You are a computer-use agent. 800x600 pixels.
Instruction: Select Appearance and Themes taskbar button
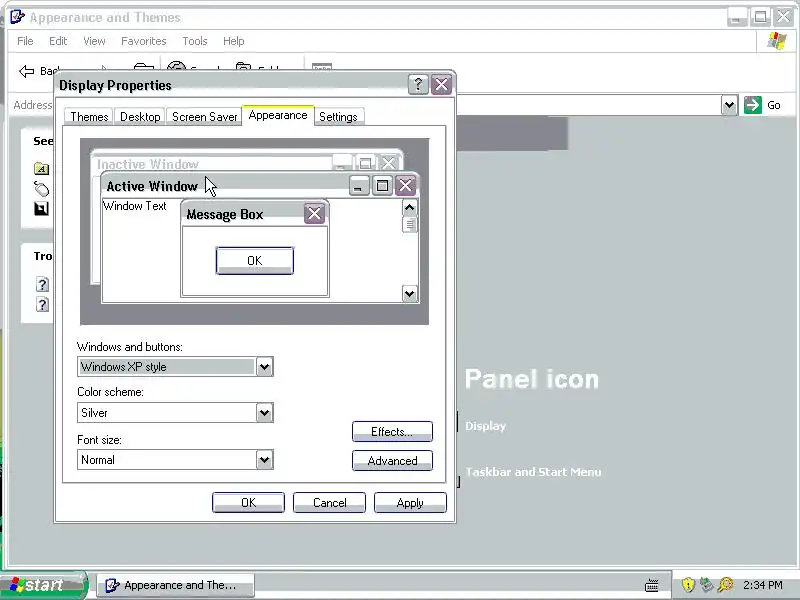pyautogui.click(x=175, y=585)
